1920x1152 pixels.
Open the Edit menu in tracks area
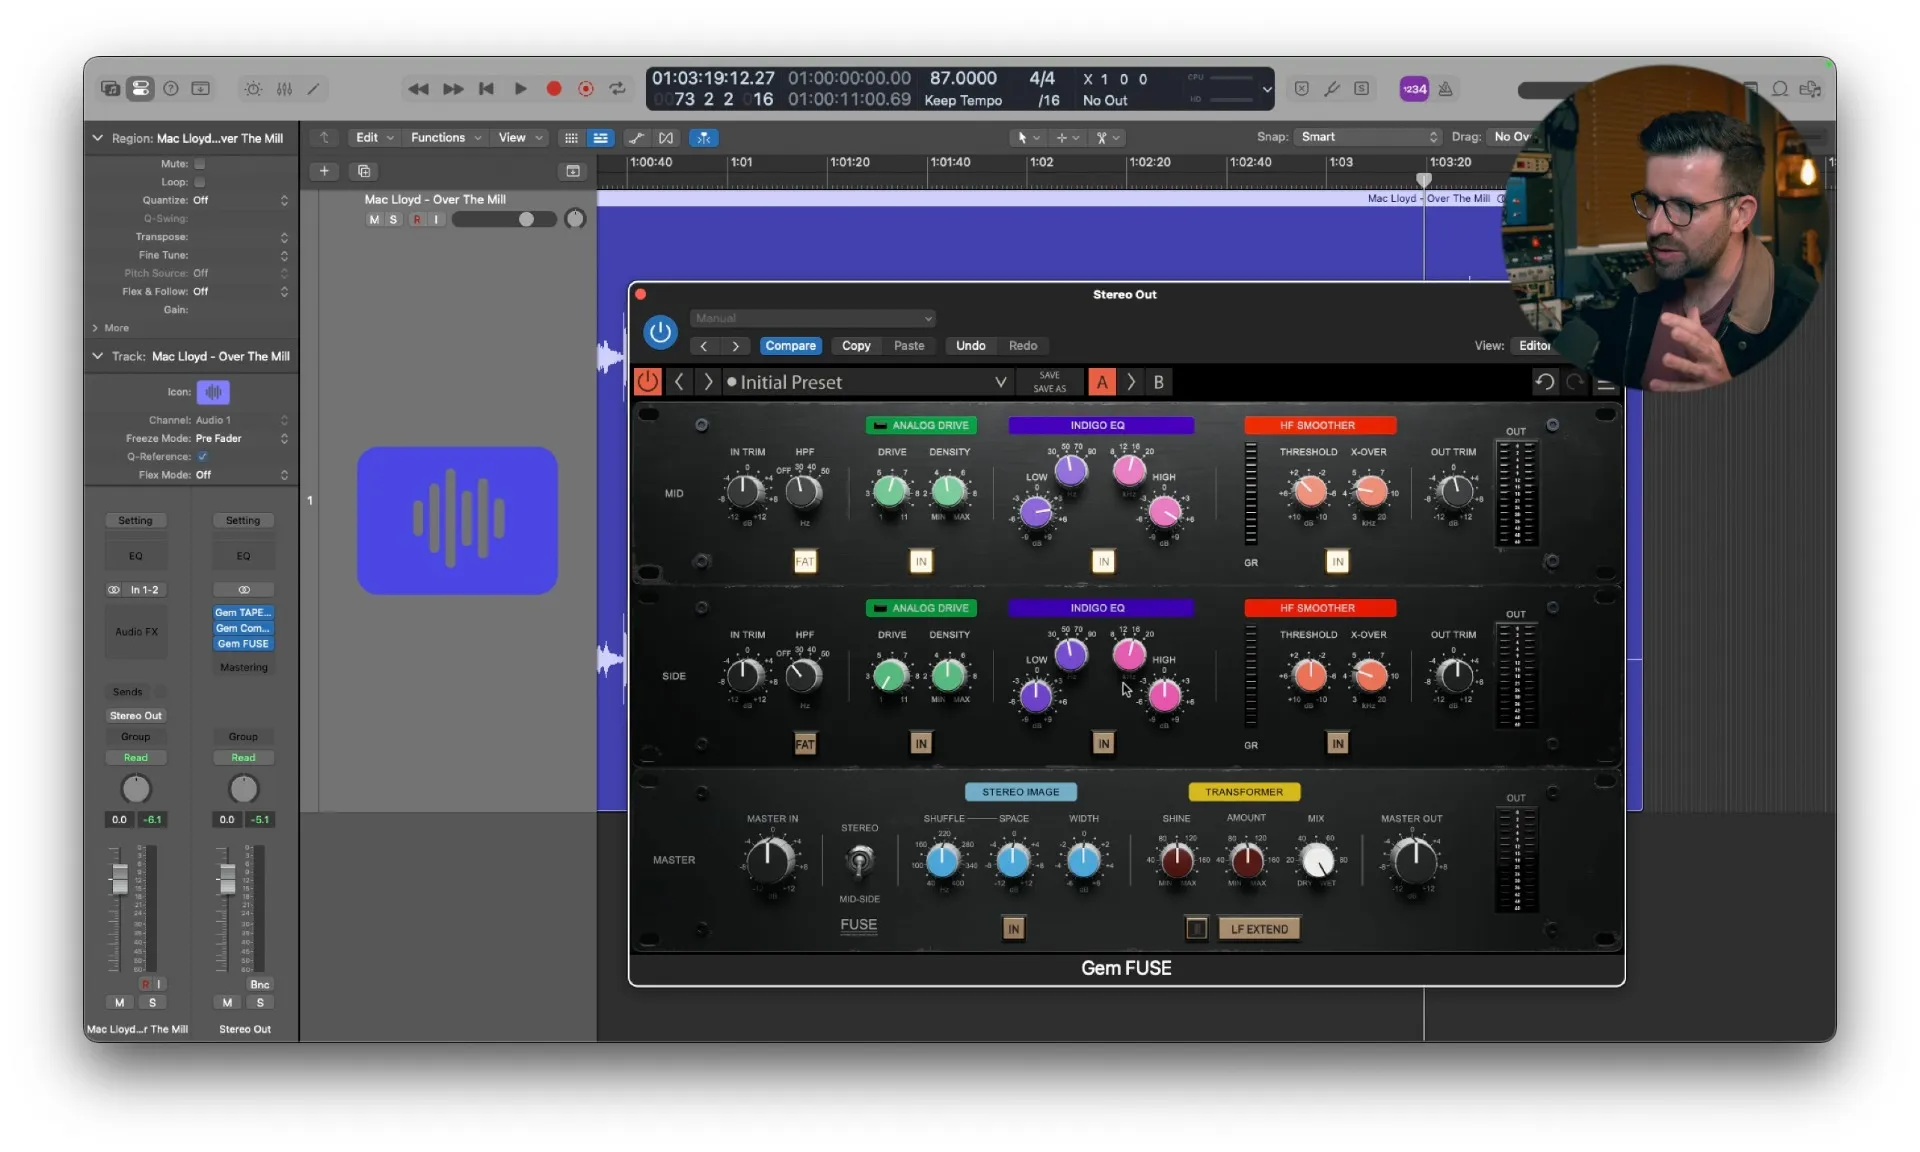click(375, 138)
